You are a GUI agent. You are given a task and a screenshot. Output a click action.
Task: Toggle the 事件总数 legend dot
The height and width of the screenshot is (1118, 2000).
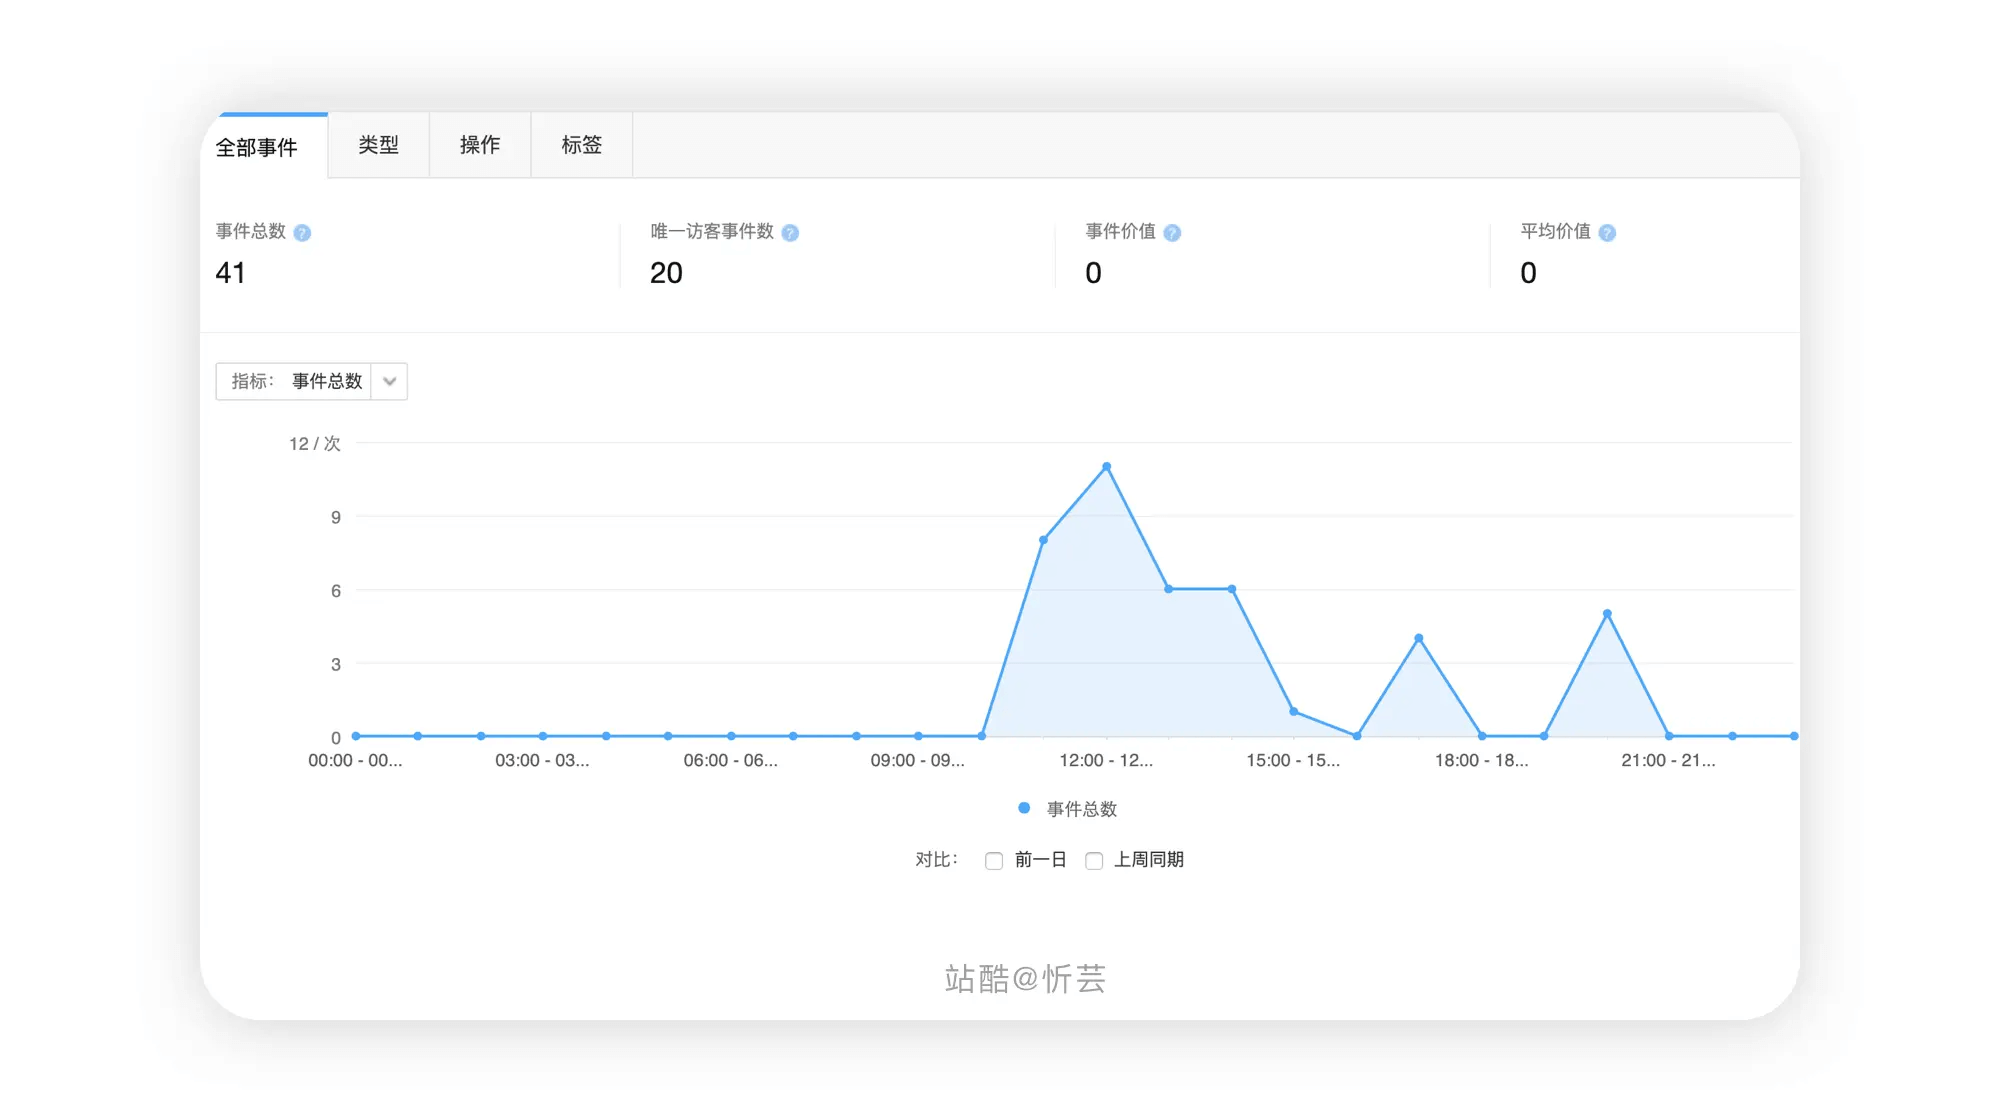click(1024, 808)
